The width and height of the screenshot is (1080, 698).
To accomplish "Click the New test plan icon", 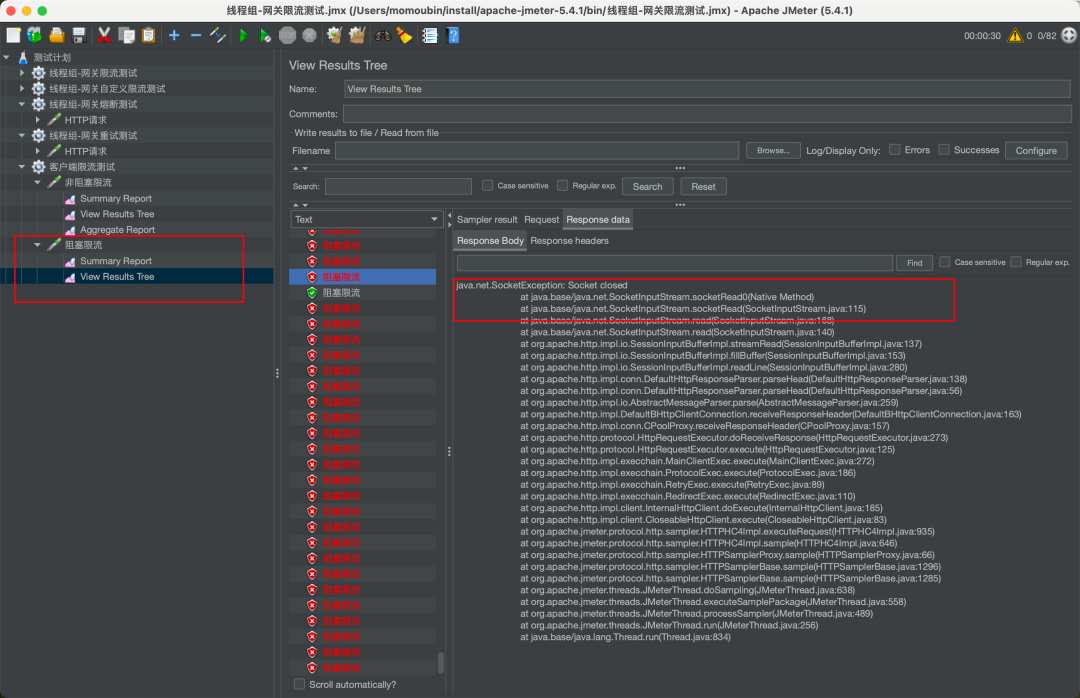I will pyautogui.click(x=13, y=35).
